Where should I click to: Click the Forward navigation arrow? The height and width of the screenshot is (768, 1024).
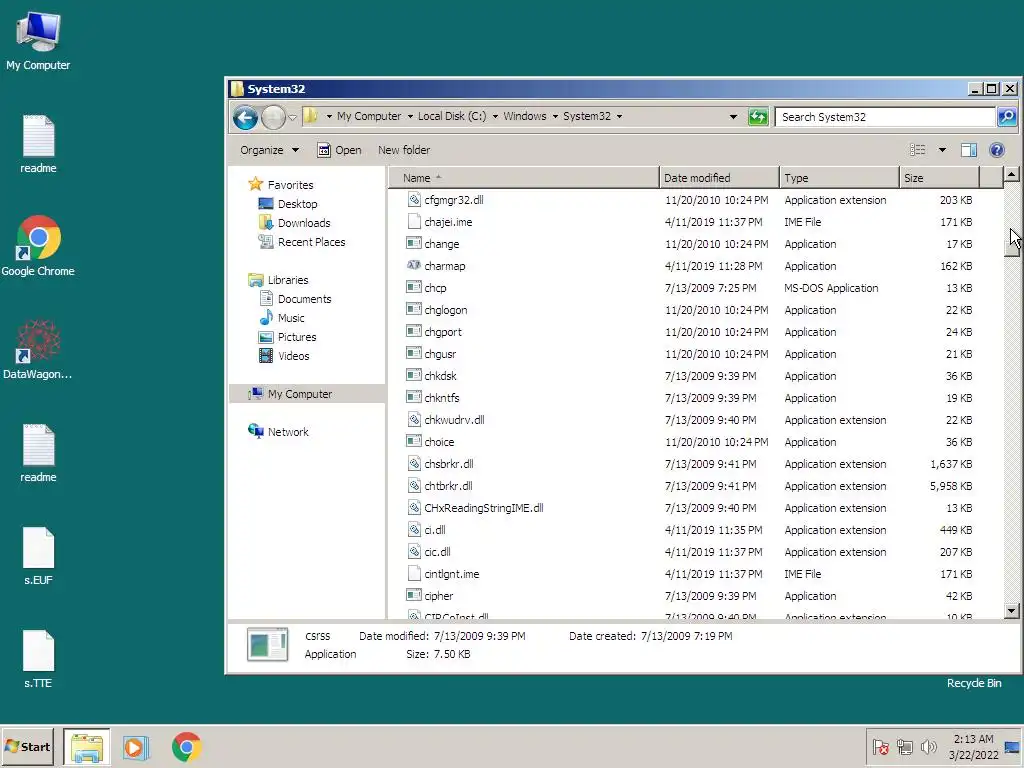coord(273,118)
